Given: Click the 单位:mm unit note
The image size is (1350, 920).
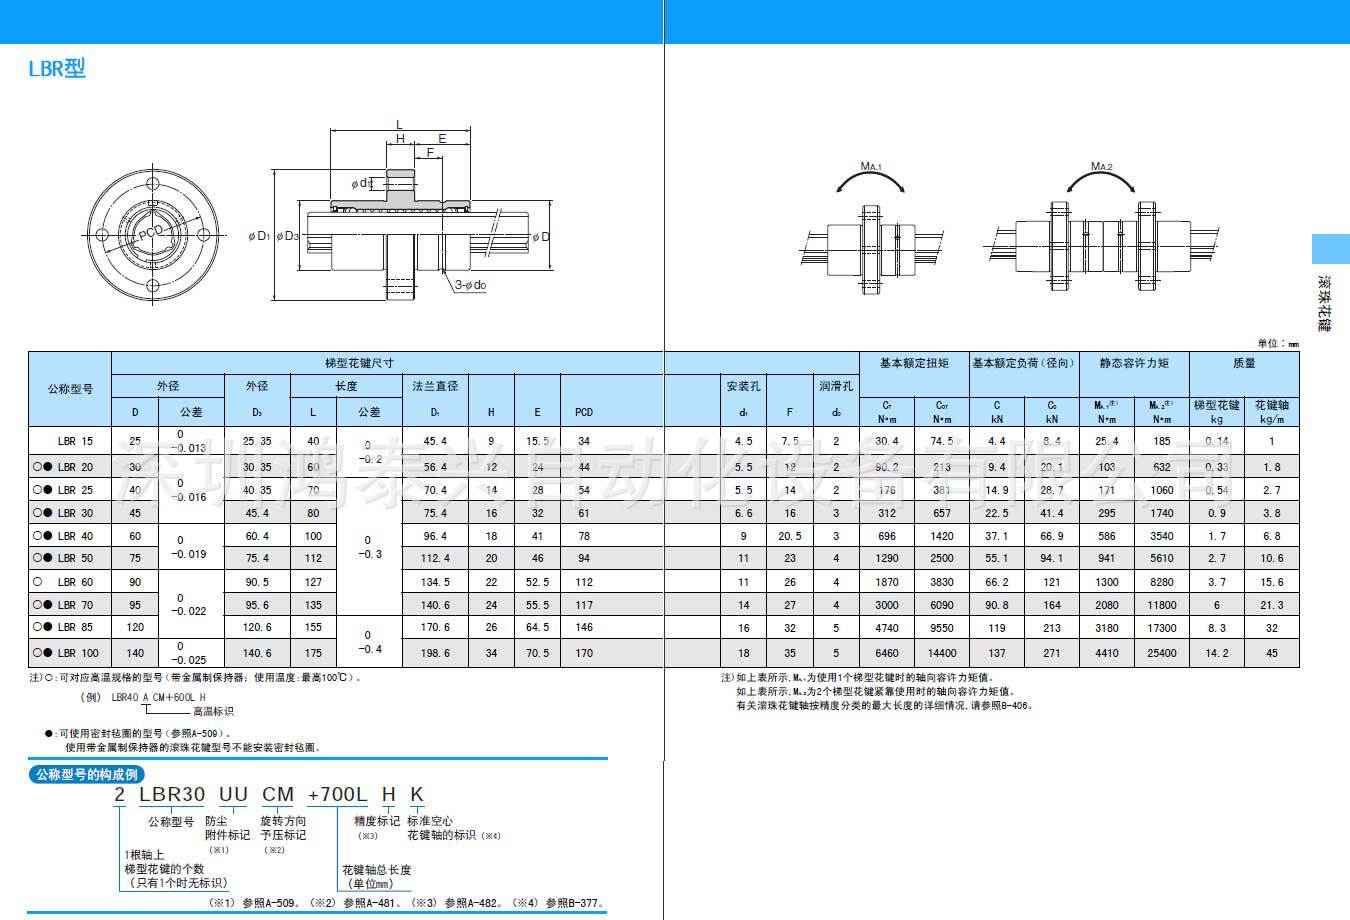Looking at the screenshot, I should (x=1279, y=344).
